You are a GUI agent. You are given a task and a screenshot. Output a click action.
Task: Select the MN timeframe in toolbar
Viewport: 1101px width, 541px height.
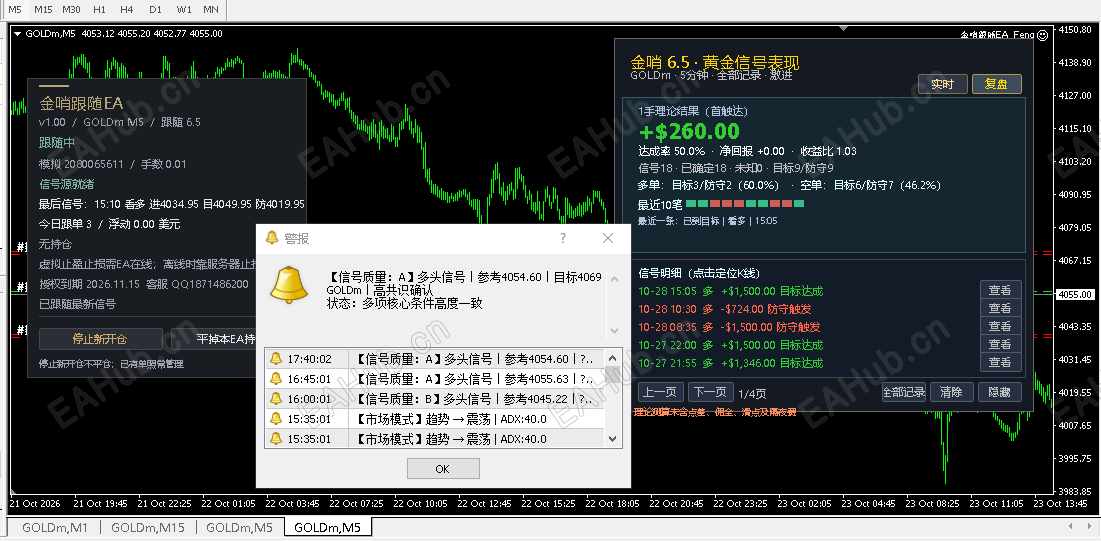click(x=210, y=10)
